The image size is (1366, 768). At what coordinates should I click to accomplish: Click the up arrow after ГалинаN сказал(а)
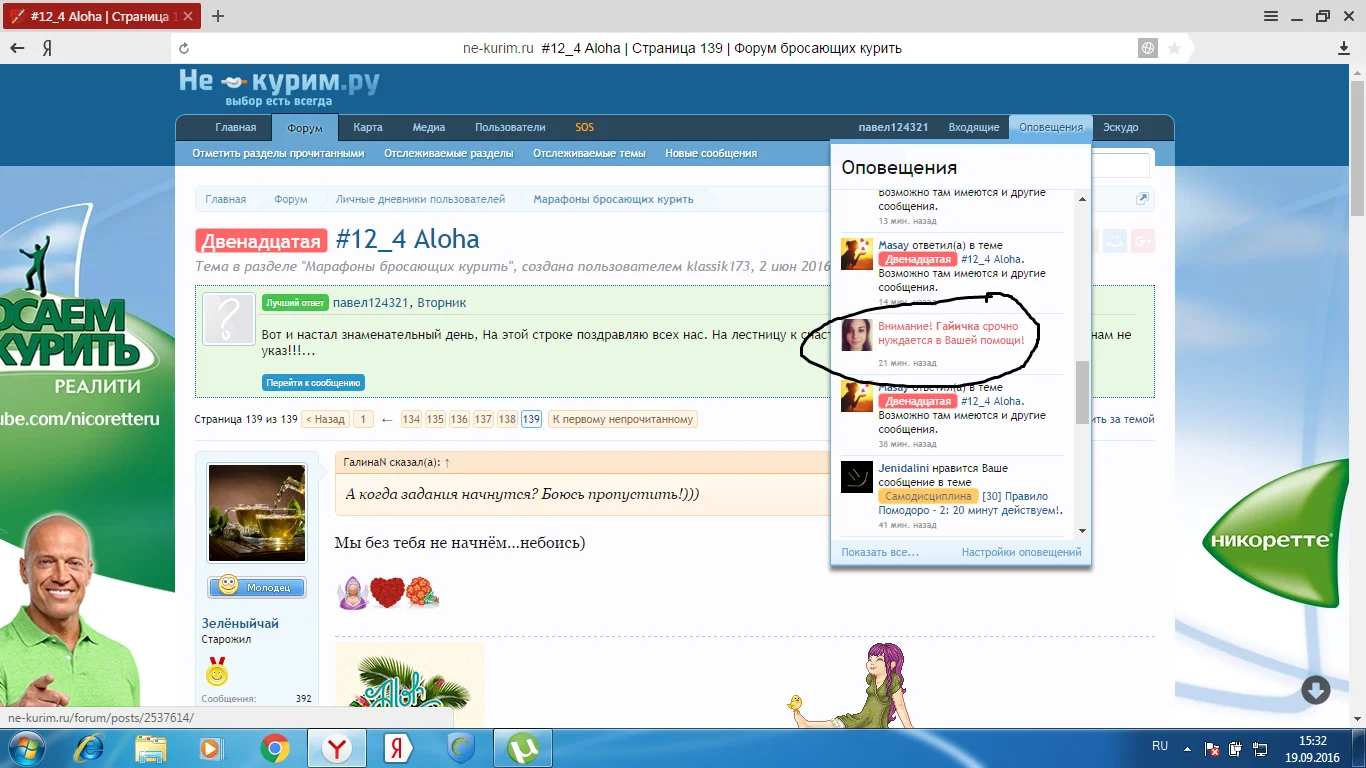click(x=447, y=462)
